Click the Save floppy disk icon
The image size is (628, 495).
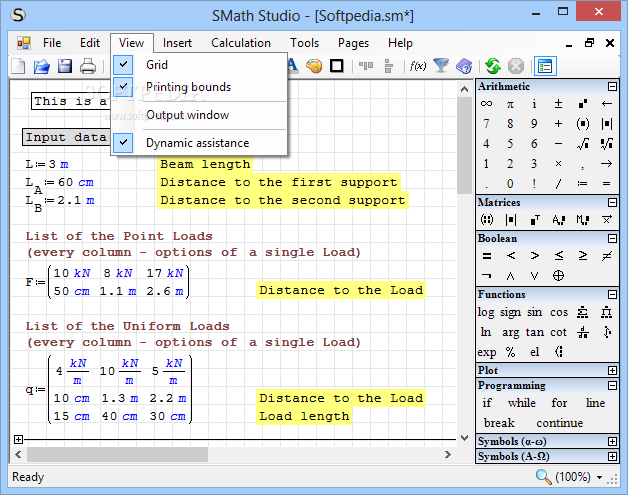point(64,66)
